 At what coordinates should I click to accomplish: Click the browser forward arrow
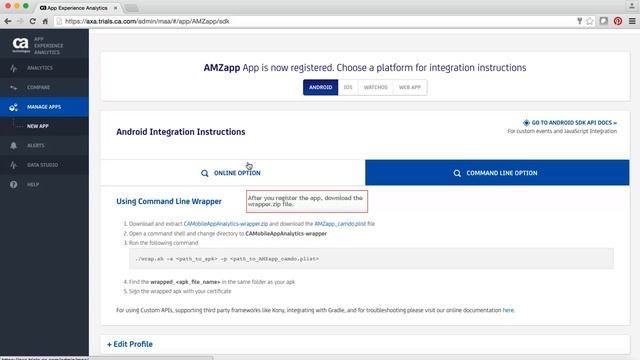[x=20, y=21]
